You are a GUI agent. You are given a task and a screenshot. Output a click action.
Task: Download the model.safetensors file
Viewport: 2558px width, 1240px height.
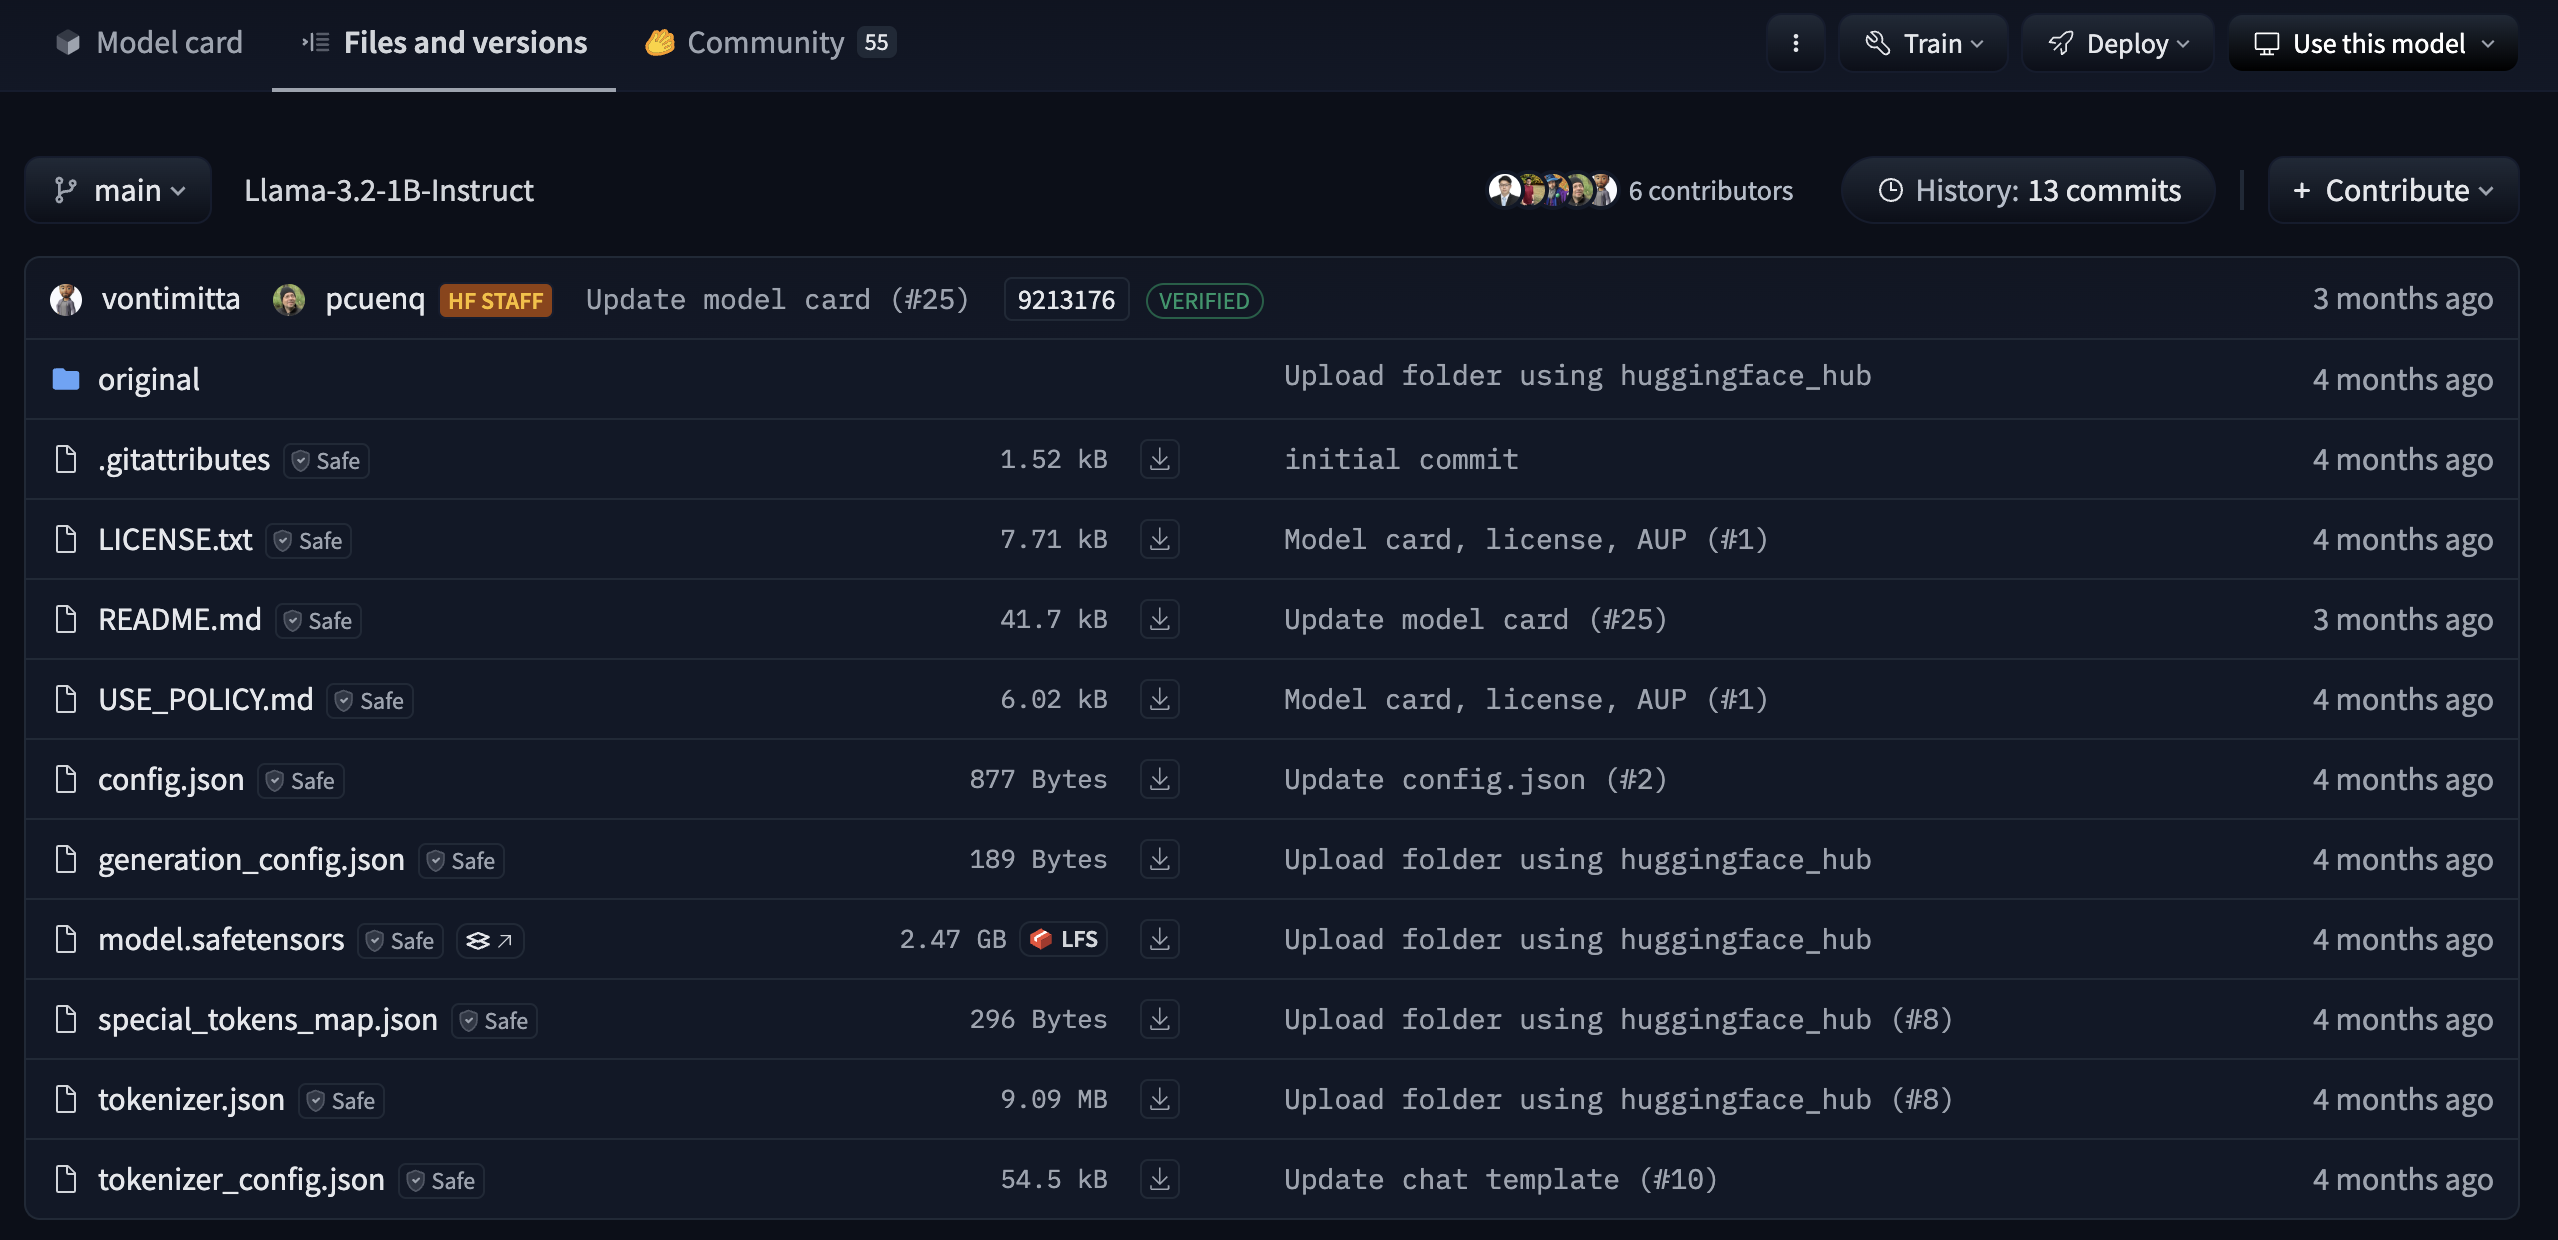tap(1159, 939)
